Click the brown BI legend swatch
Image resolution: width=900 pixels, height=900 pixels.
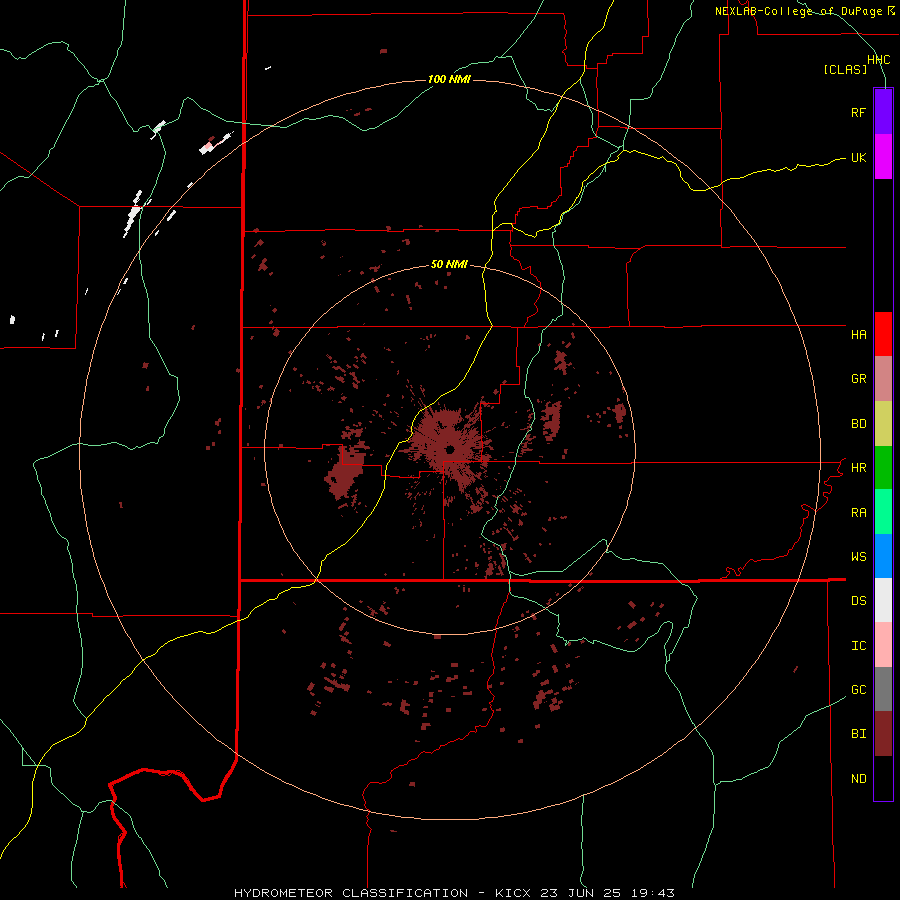tap(883, 734)
